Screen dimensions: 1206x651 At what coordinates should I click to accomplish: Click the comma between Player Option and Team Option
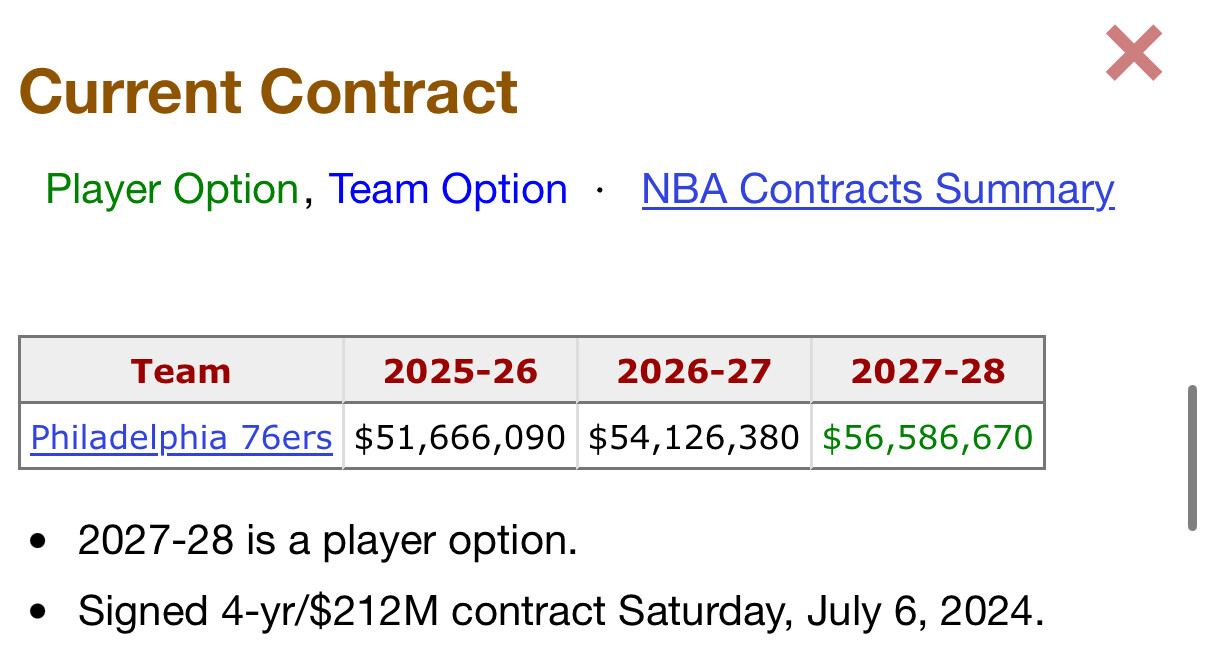tap(309, 196)
